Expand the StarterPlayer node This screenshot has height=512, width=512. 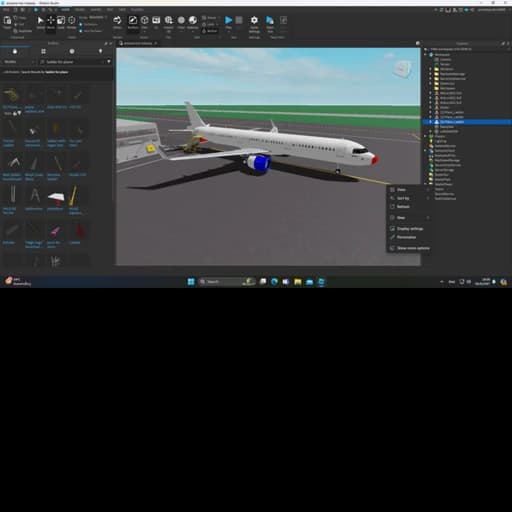pyautogui.click(x=426, y=184)
